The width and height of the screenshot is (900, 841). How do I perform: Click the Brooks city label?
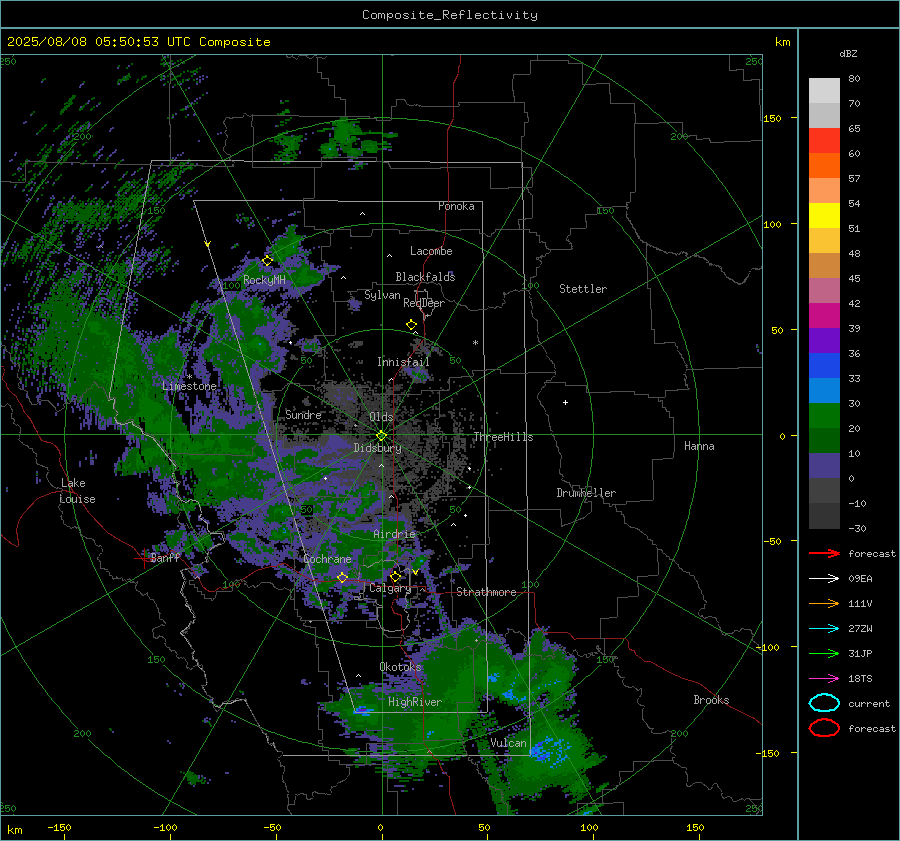click(711, 700)
